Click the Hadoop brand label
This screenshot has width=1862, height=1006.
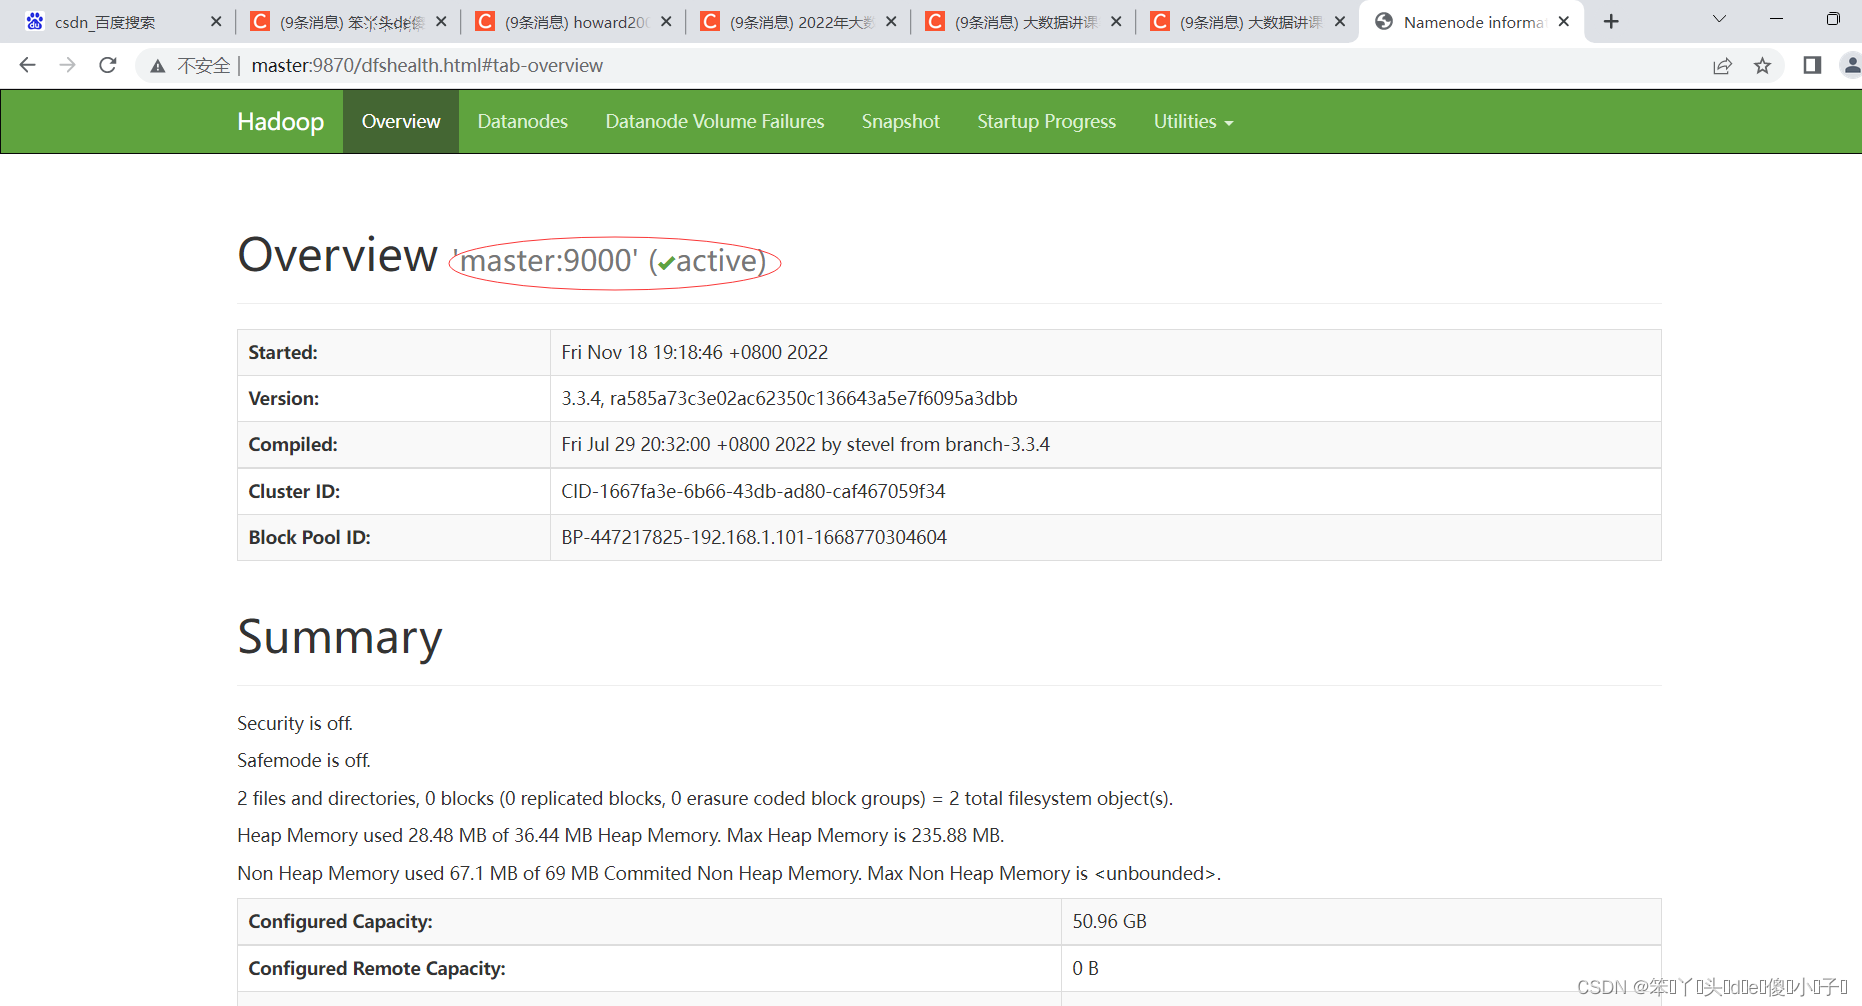280,121
